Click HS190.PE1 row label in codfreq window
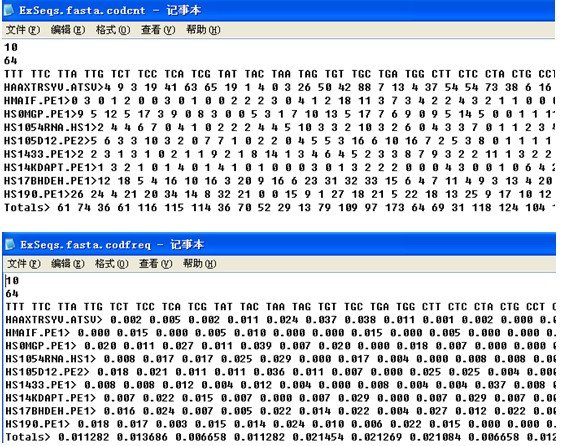The image size is (561, 446). [x=38, y=425]
